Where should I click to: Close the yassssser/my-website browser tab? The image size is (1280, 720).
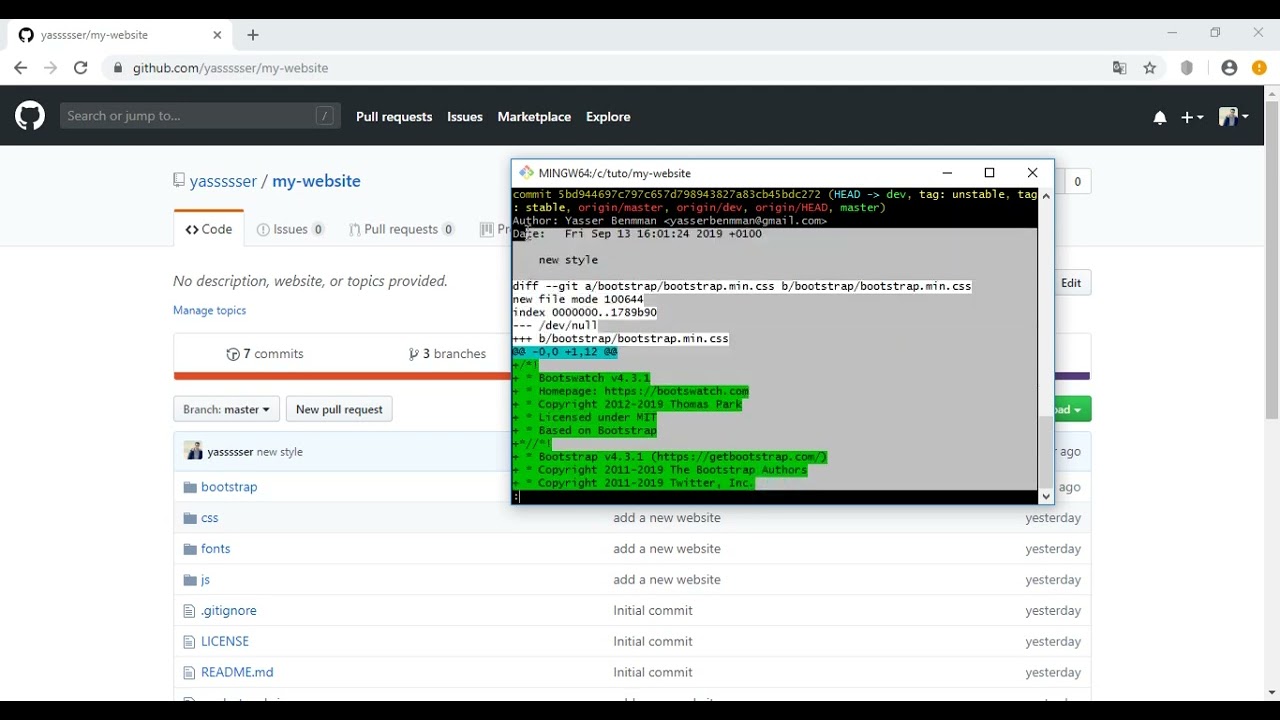click(x=217, y=35)
